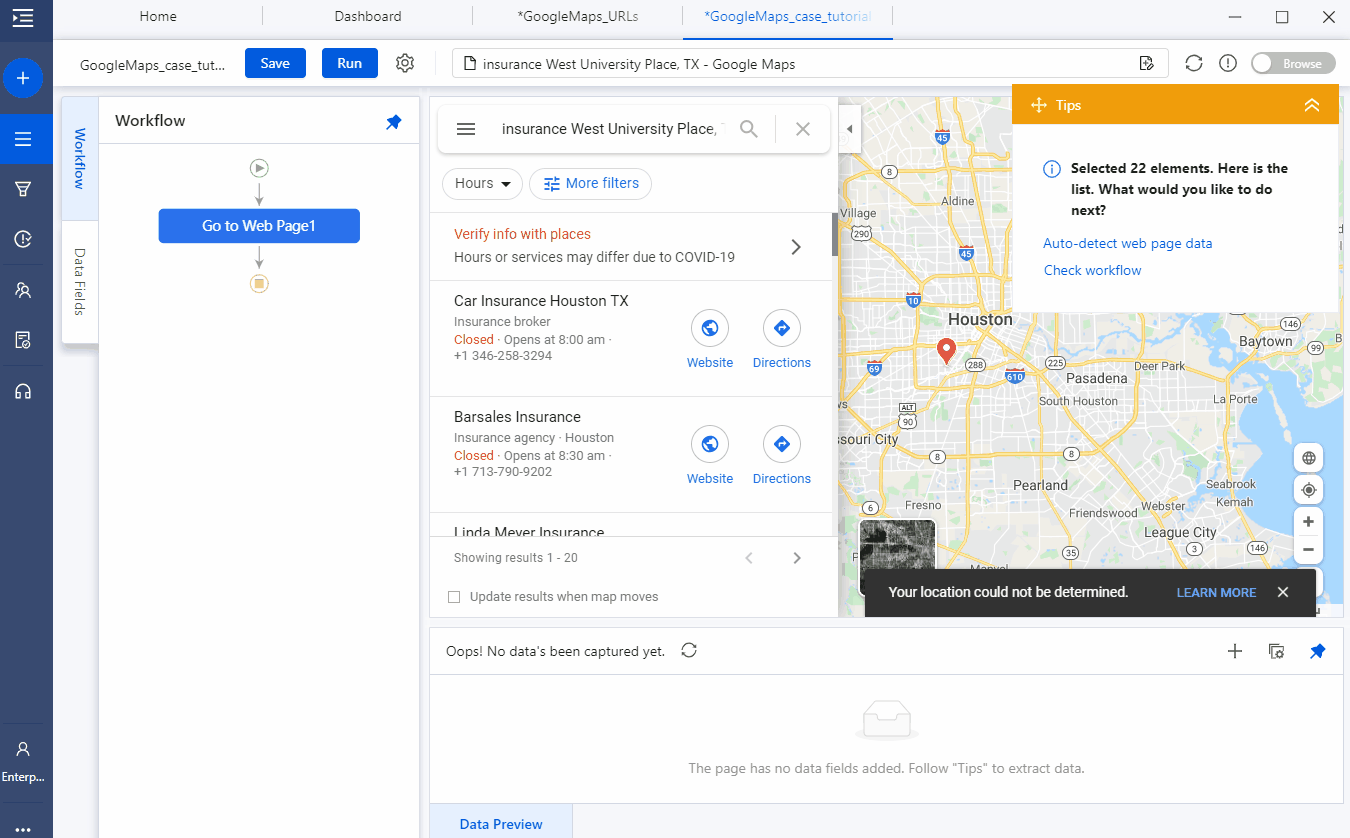Click the red location pin on the map
This screenshot has height=838, width=1350.
coord(946,352)
